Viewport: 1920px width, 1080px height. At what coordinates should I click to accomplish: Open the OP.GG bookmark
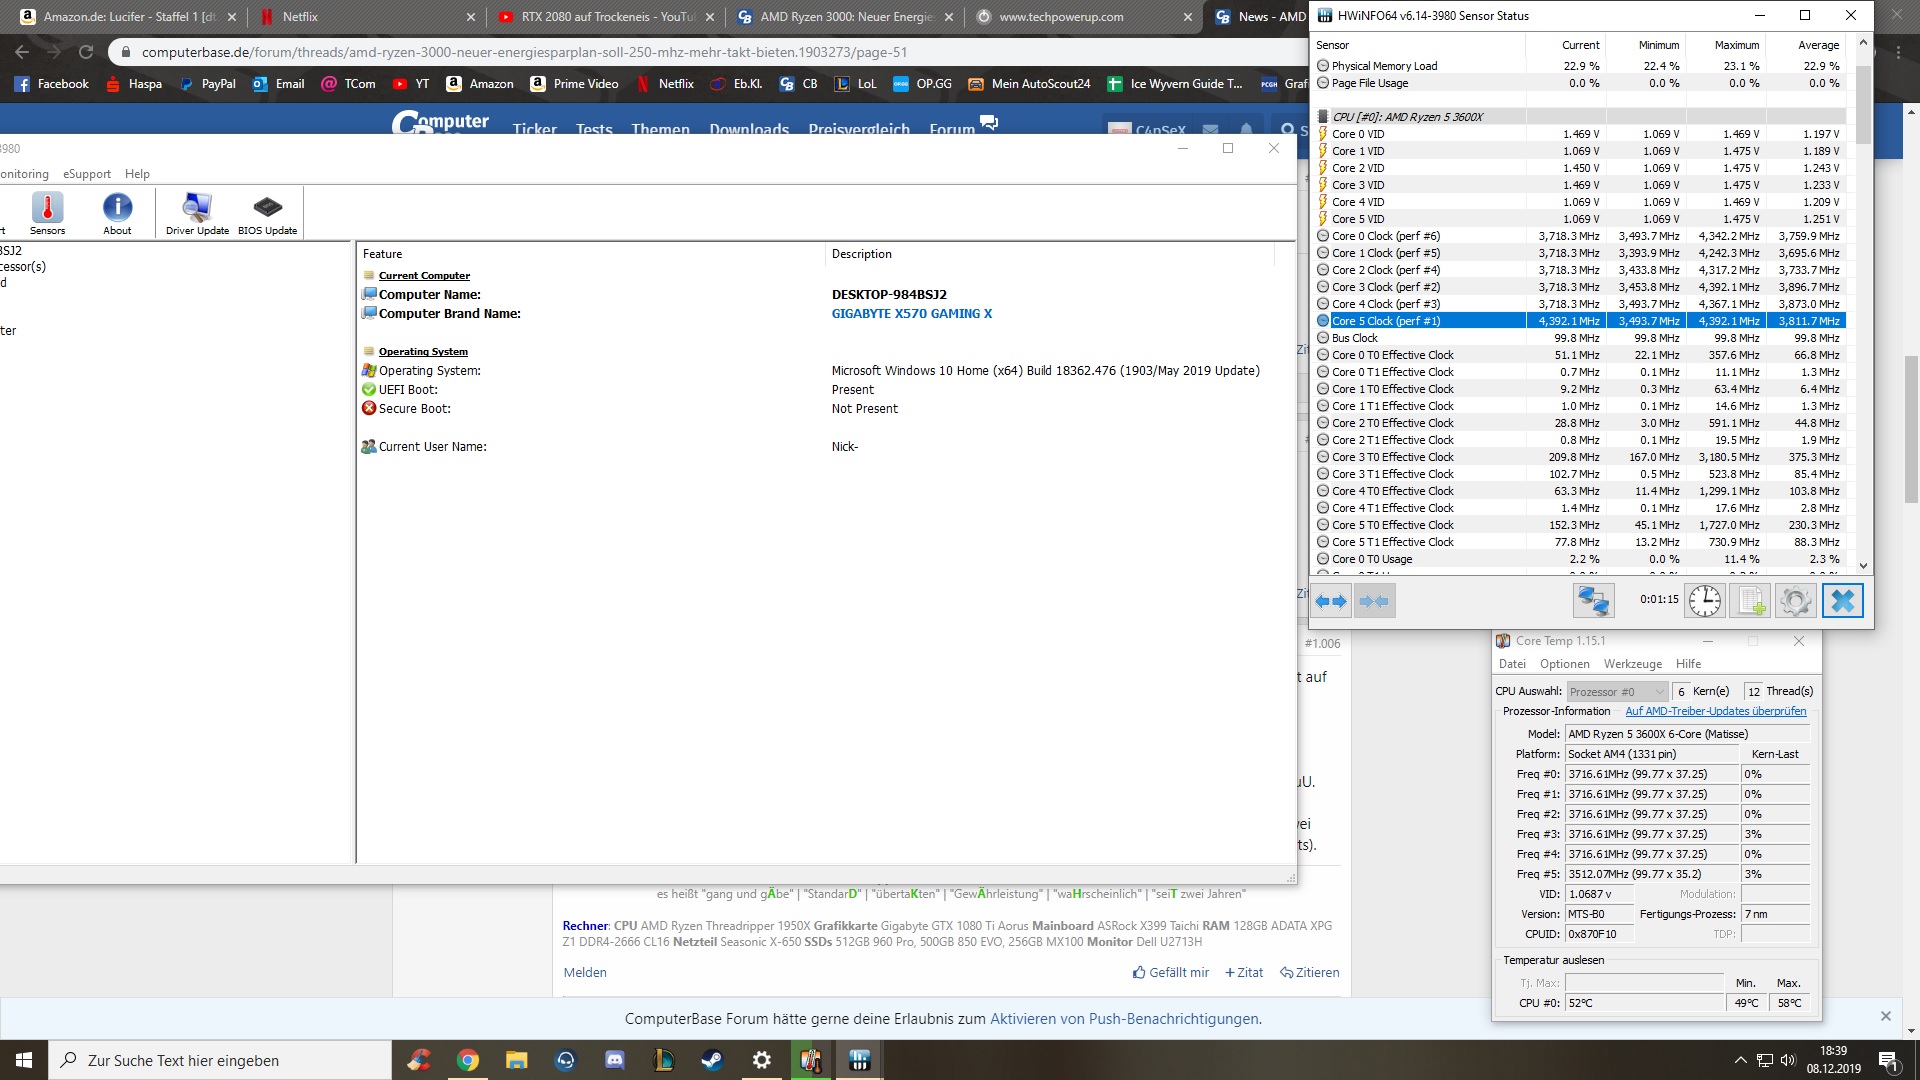[x=922, y=84]
